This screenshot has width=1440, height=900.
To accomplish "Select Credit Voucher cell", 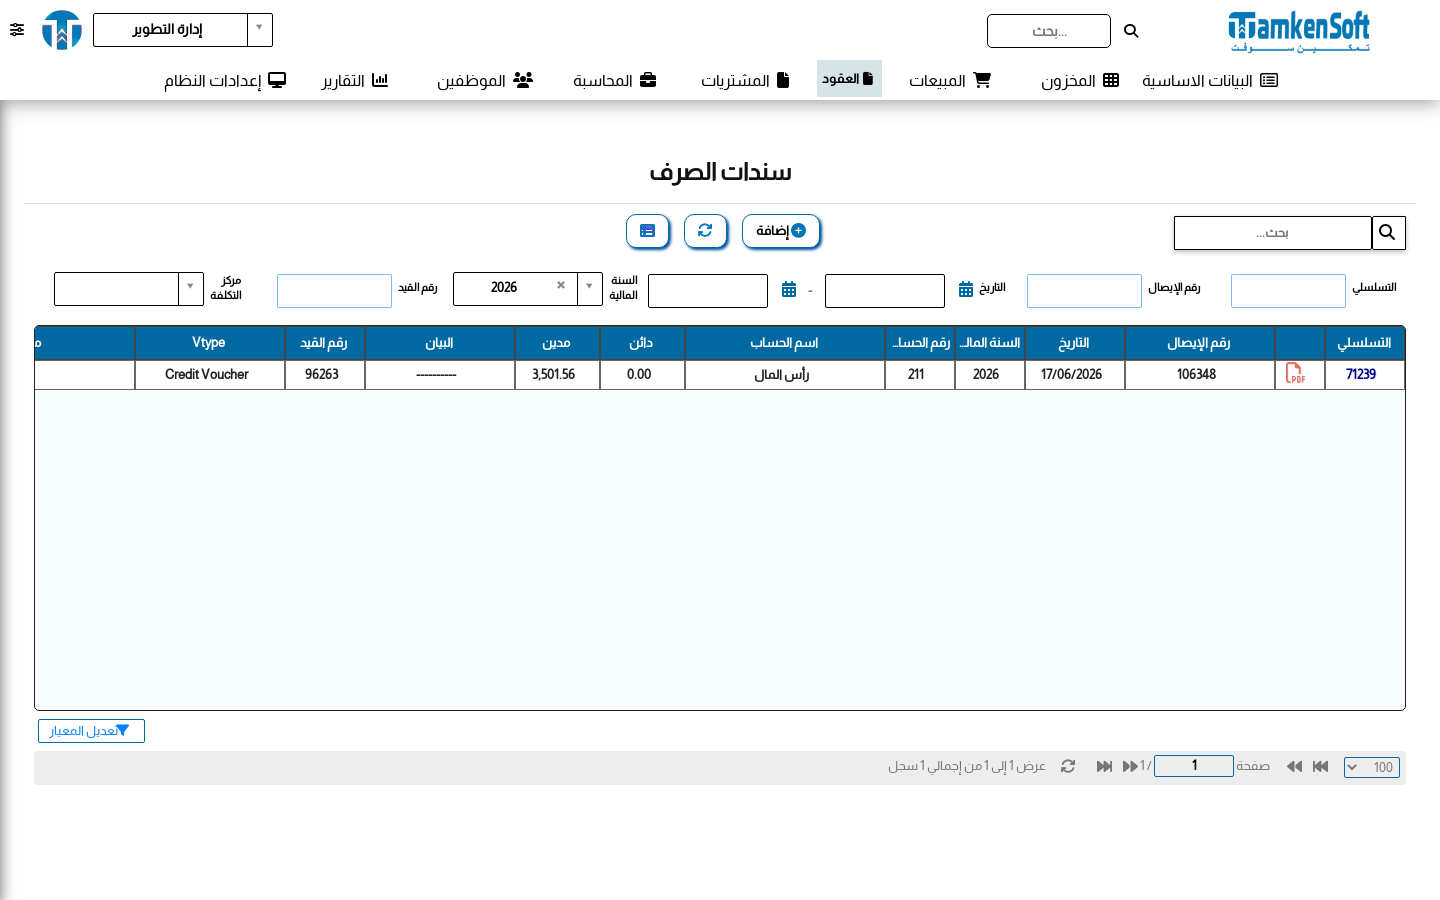I will click(x=209, y=374).
